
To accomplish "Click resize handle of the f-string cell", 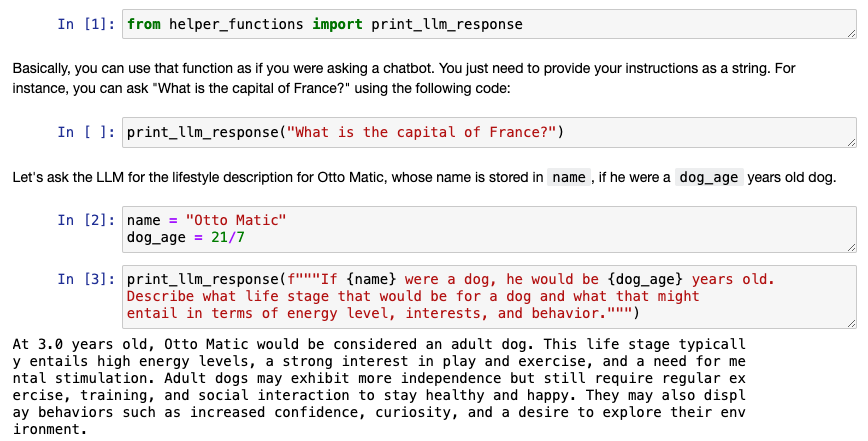I will click(x=851, y=323).
